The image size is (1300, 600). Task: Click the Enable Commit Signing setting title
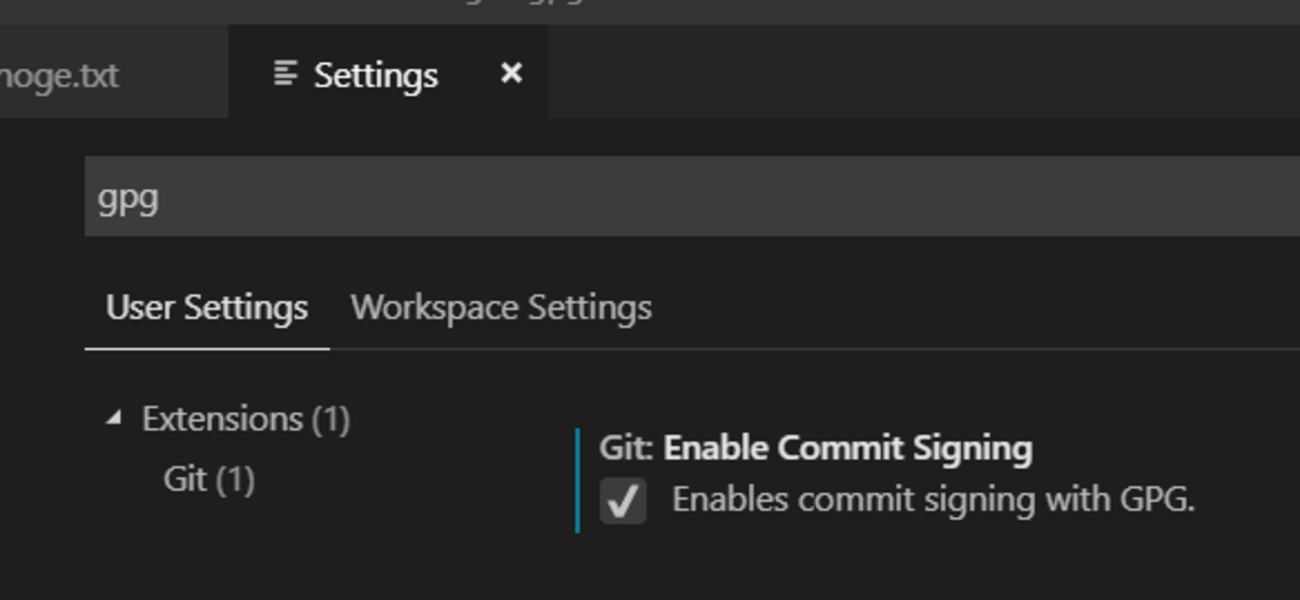click(848, 448)
